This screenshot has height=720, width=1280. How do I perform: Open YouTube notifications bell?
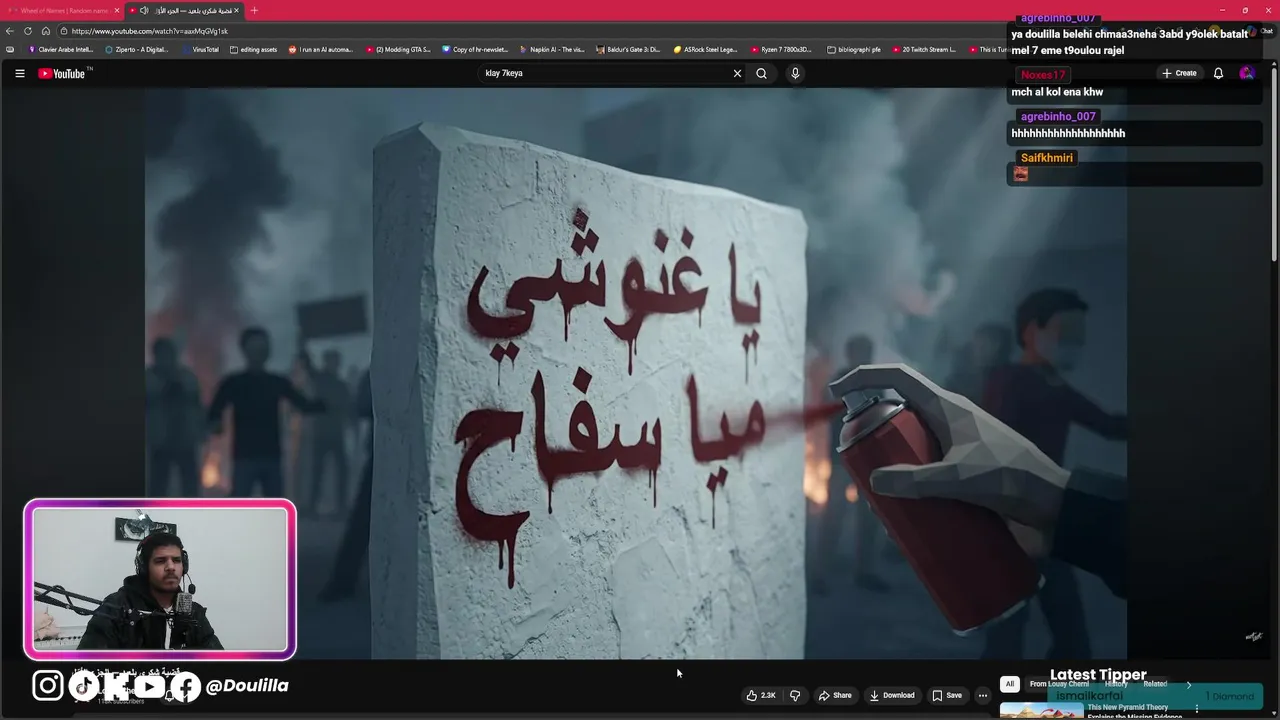1218,73
